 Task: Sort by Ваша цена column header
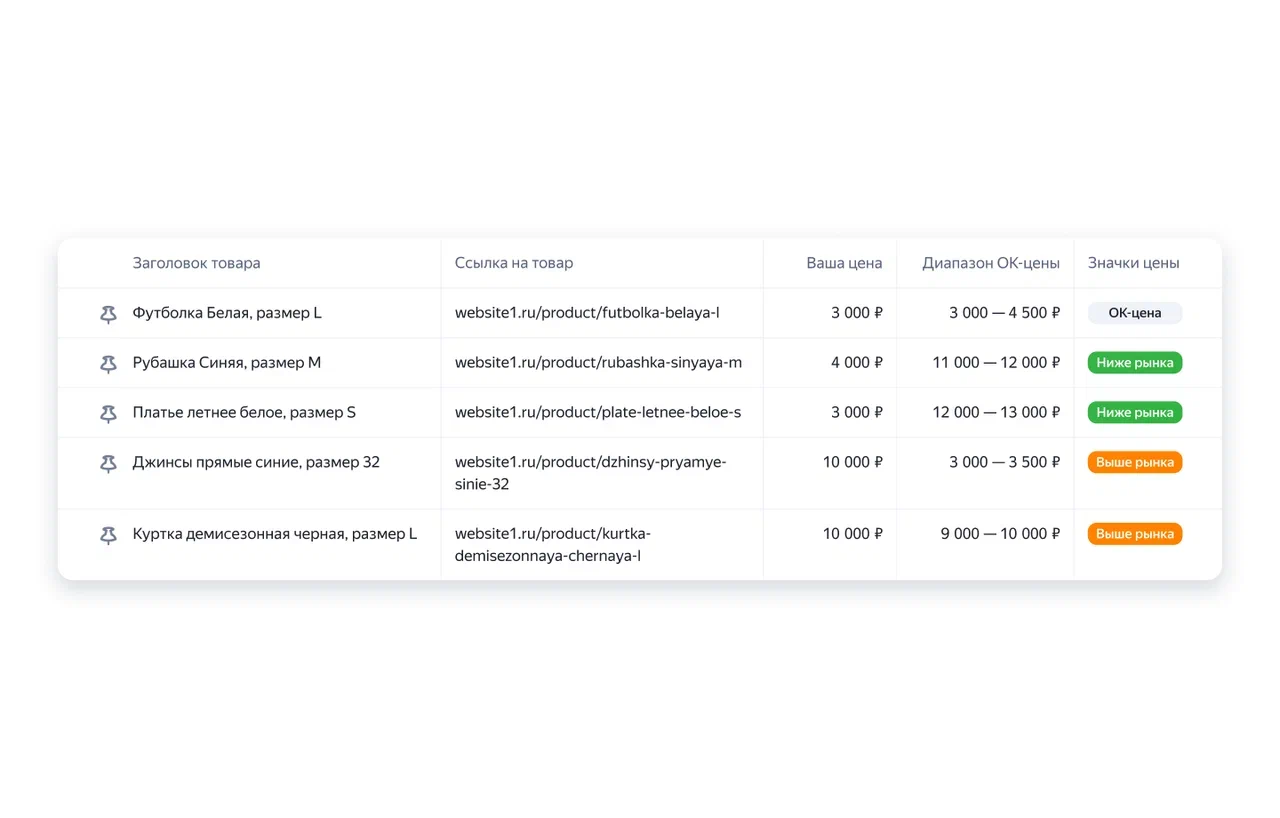coord(844,263)
